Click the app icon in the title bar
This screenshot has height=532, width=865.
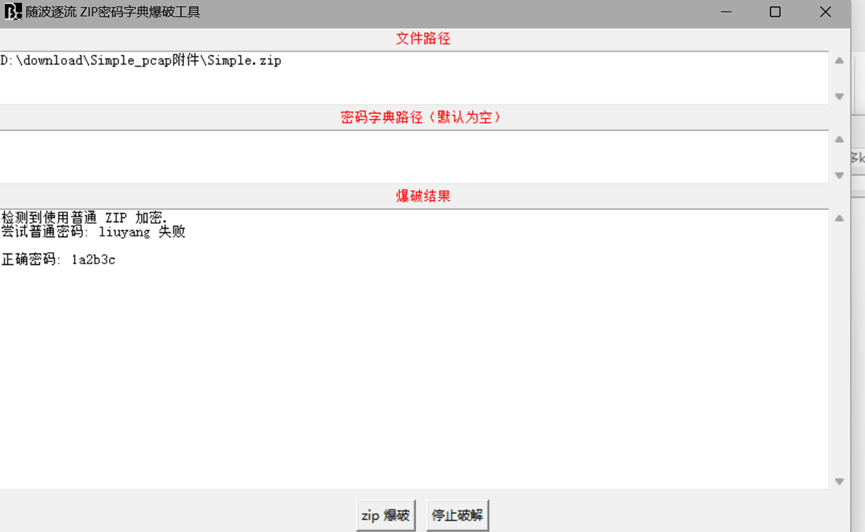tap(12, 12)
